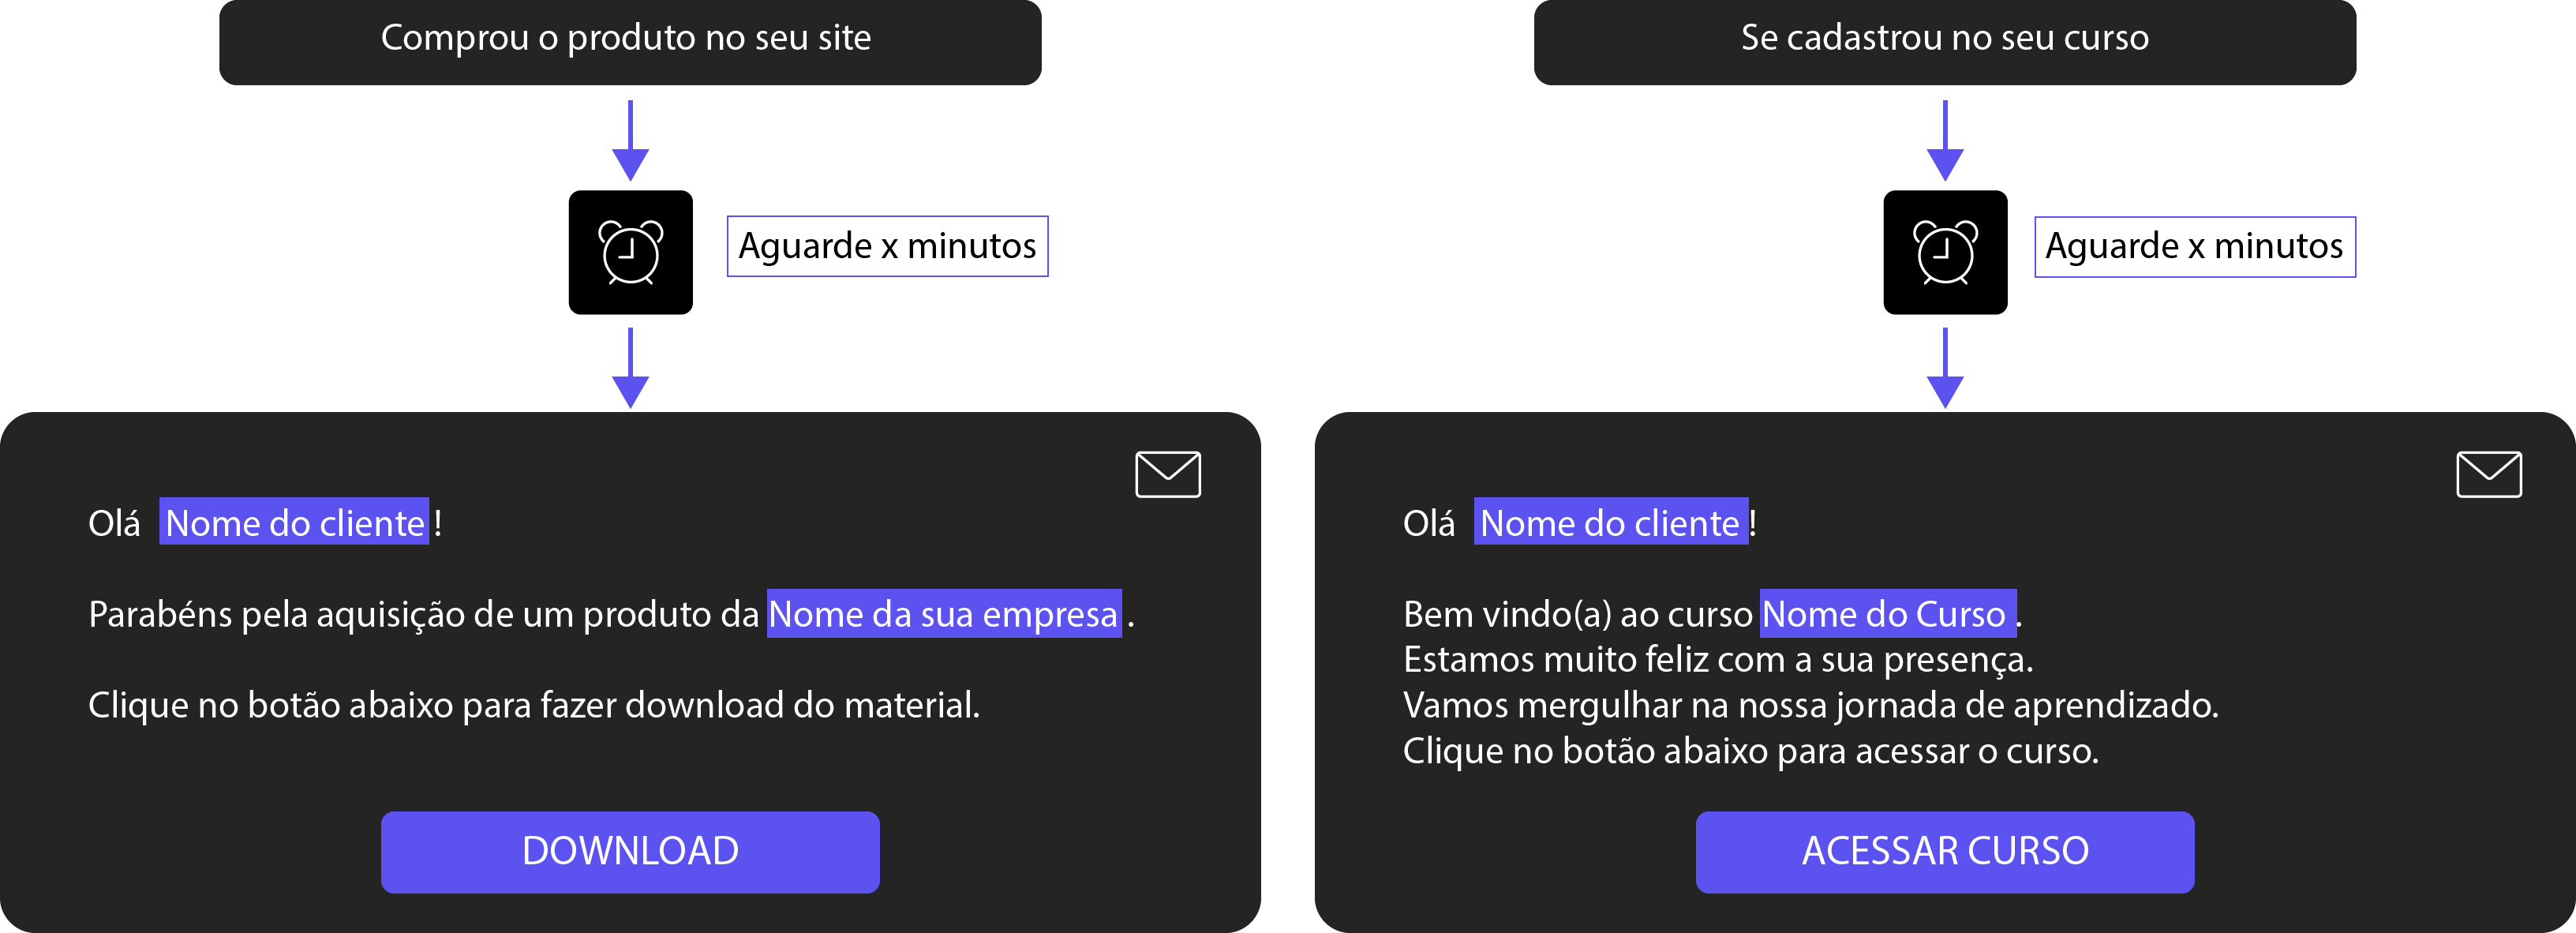The width and height of the screenshot is (2576, 933).
Task: Click the ACESSAR CURSO button
Action: pos(1945,852)
